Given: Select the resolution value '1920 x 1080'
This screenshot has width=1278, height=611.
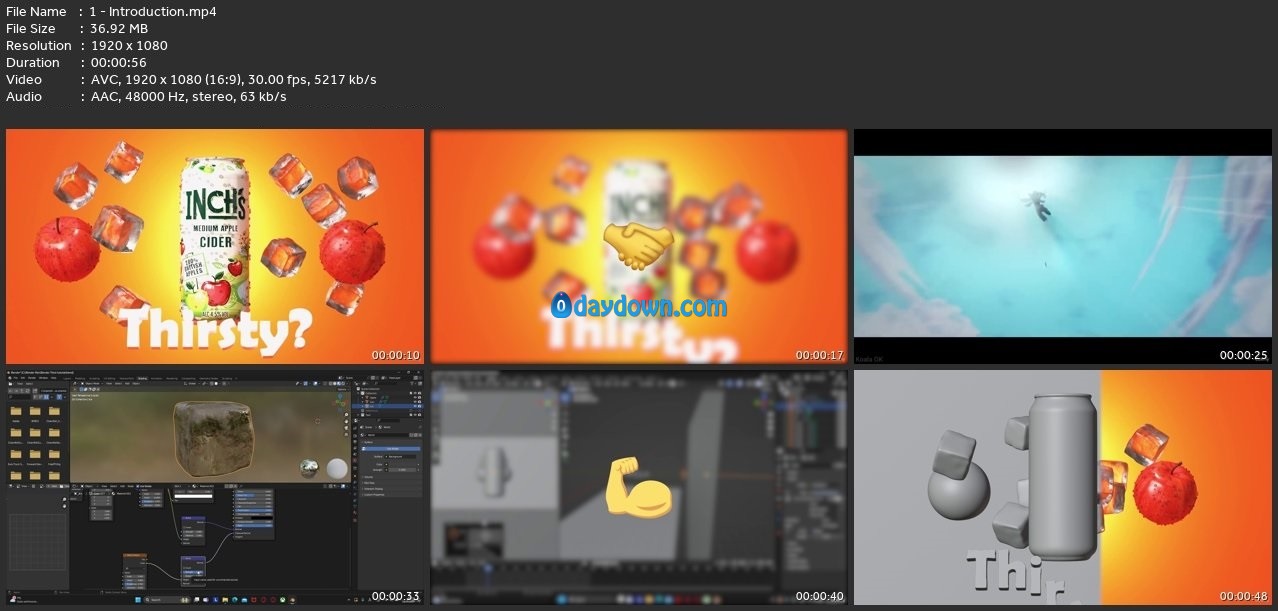Looking at the screenshot, I should pos(129,46).
